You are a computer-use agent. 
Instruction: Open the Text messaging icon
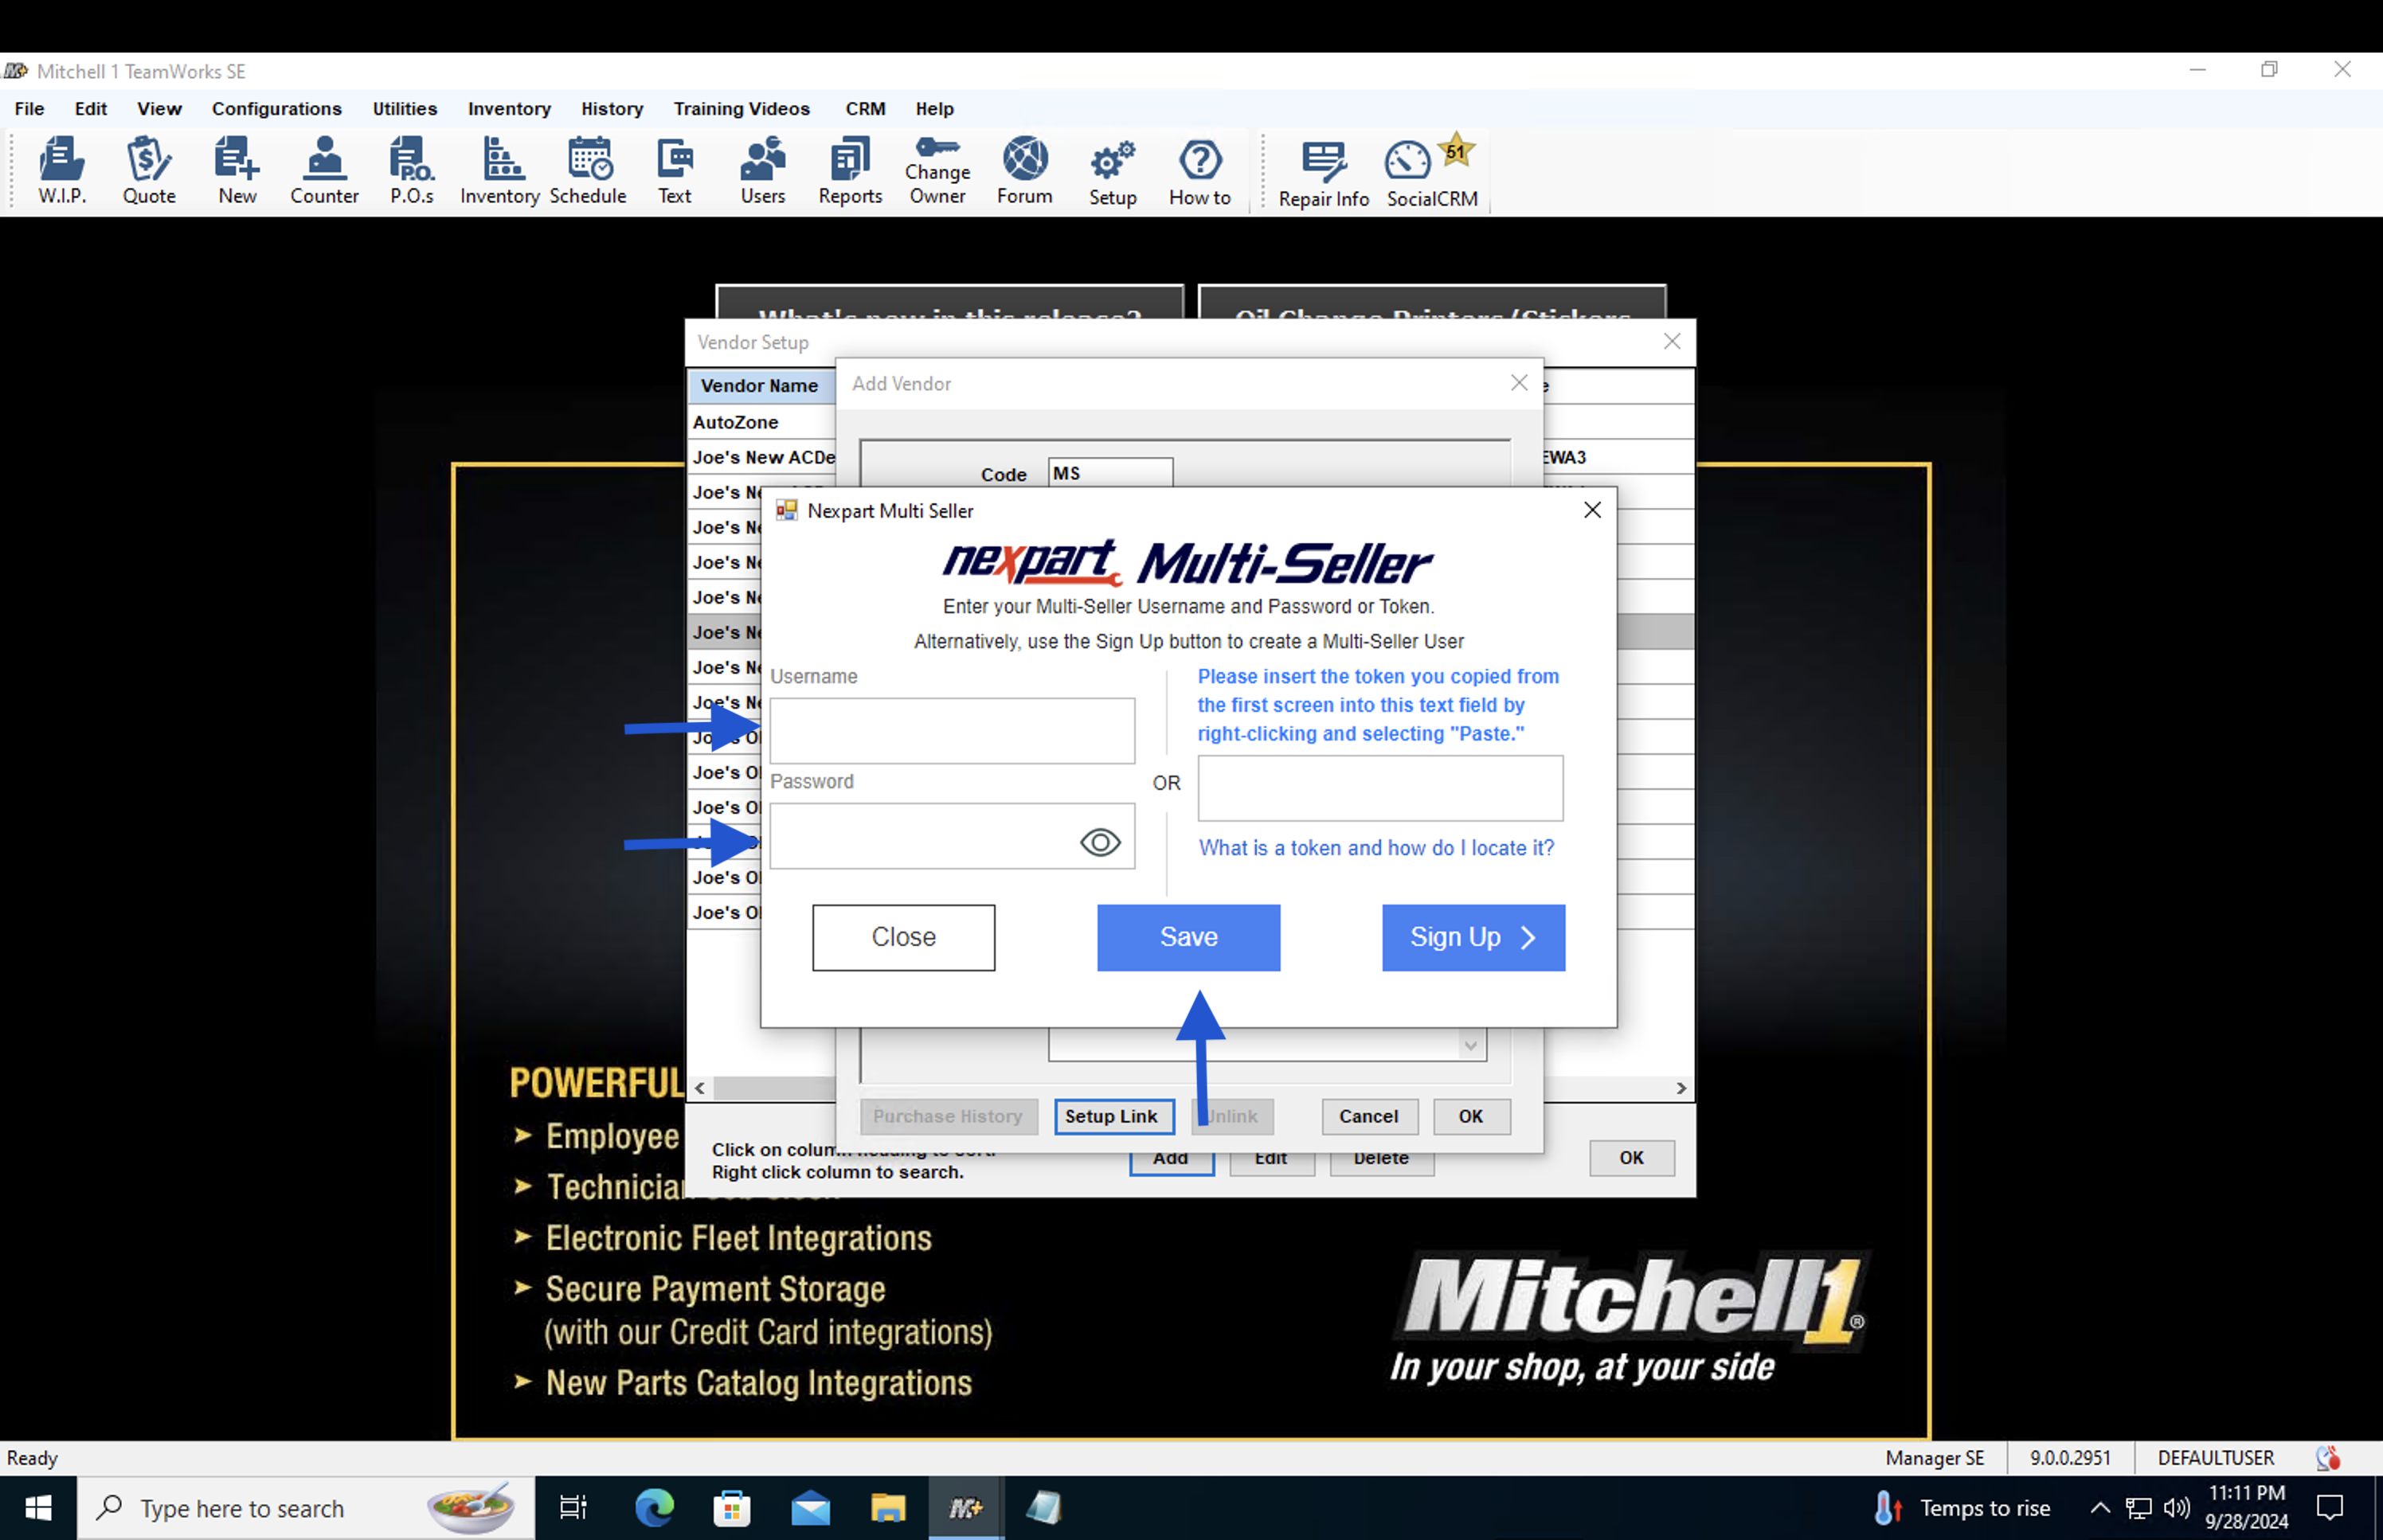(x=675, y=170)
